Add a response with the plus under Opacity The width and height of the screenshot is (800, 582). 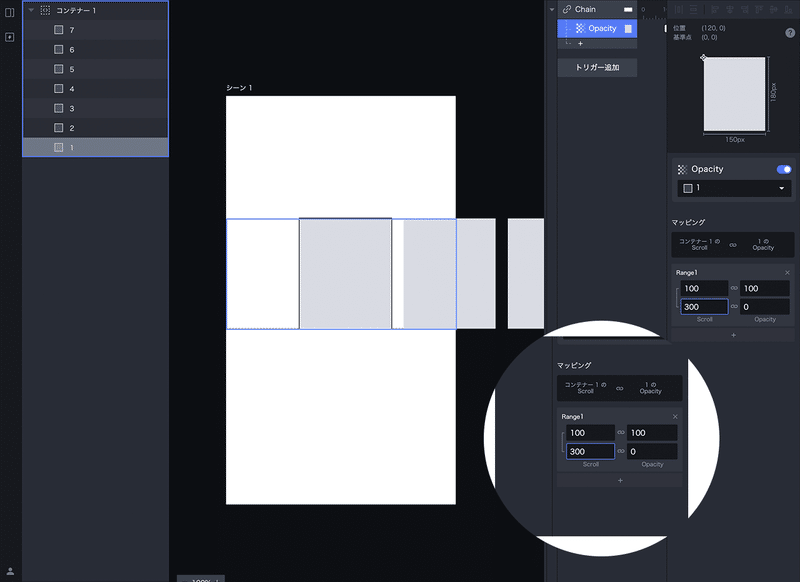(580, 44)
